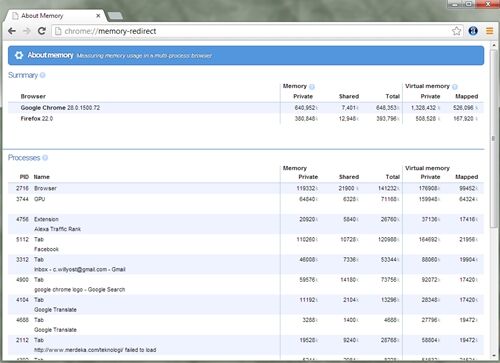500x363 pixels.
Task: Click the Browser process row PID 2716
Action: click(x=246, y=188)
